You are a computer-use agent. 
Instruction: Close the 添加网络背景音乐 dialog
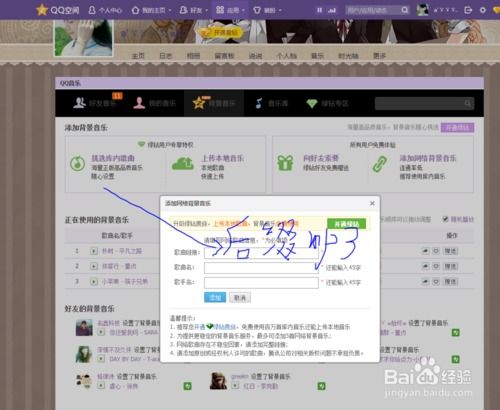pos(372,203)
